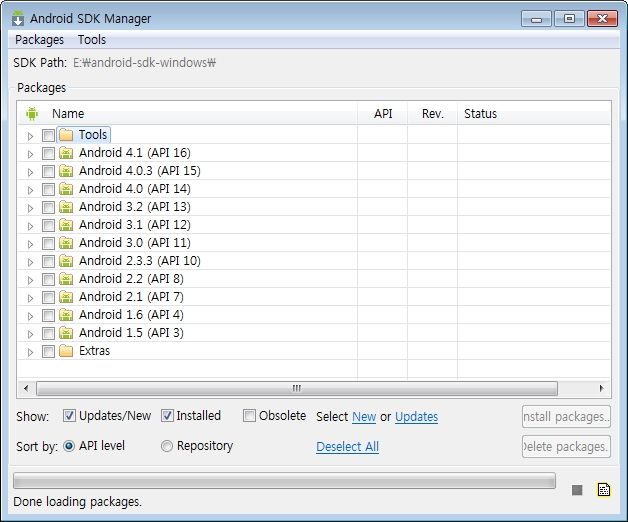Uncheck the Installed filter checkbox
Image resolution: width=628 pixels, height=522 pixels.
pos(167,416)
